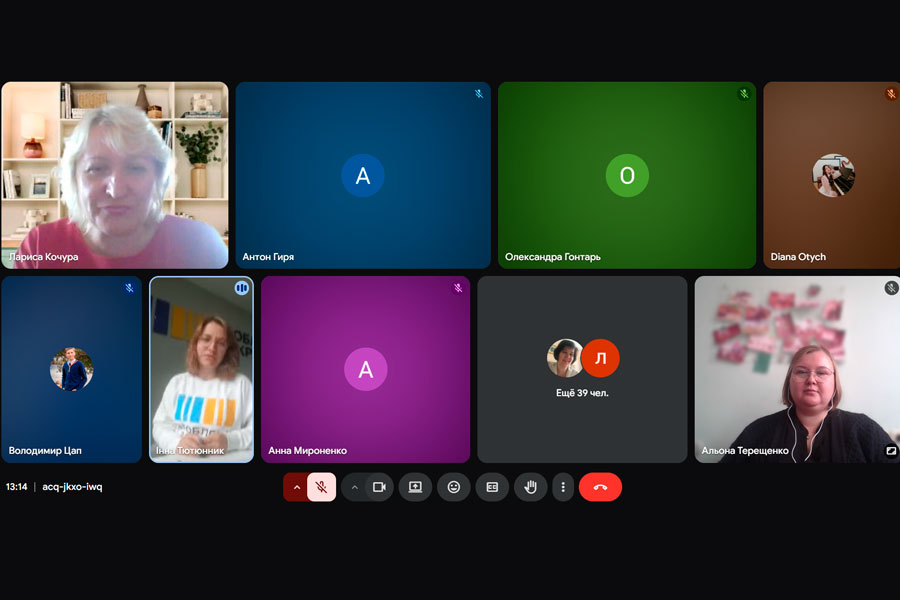Open the Ещё 39 чел. tile
The image size is (900, 600).
[x=582, y=369]
